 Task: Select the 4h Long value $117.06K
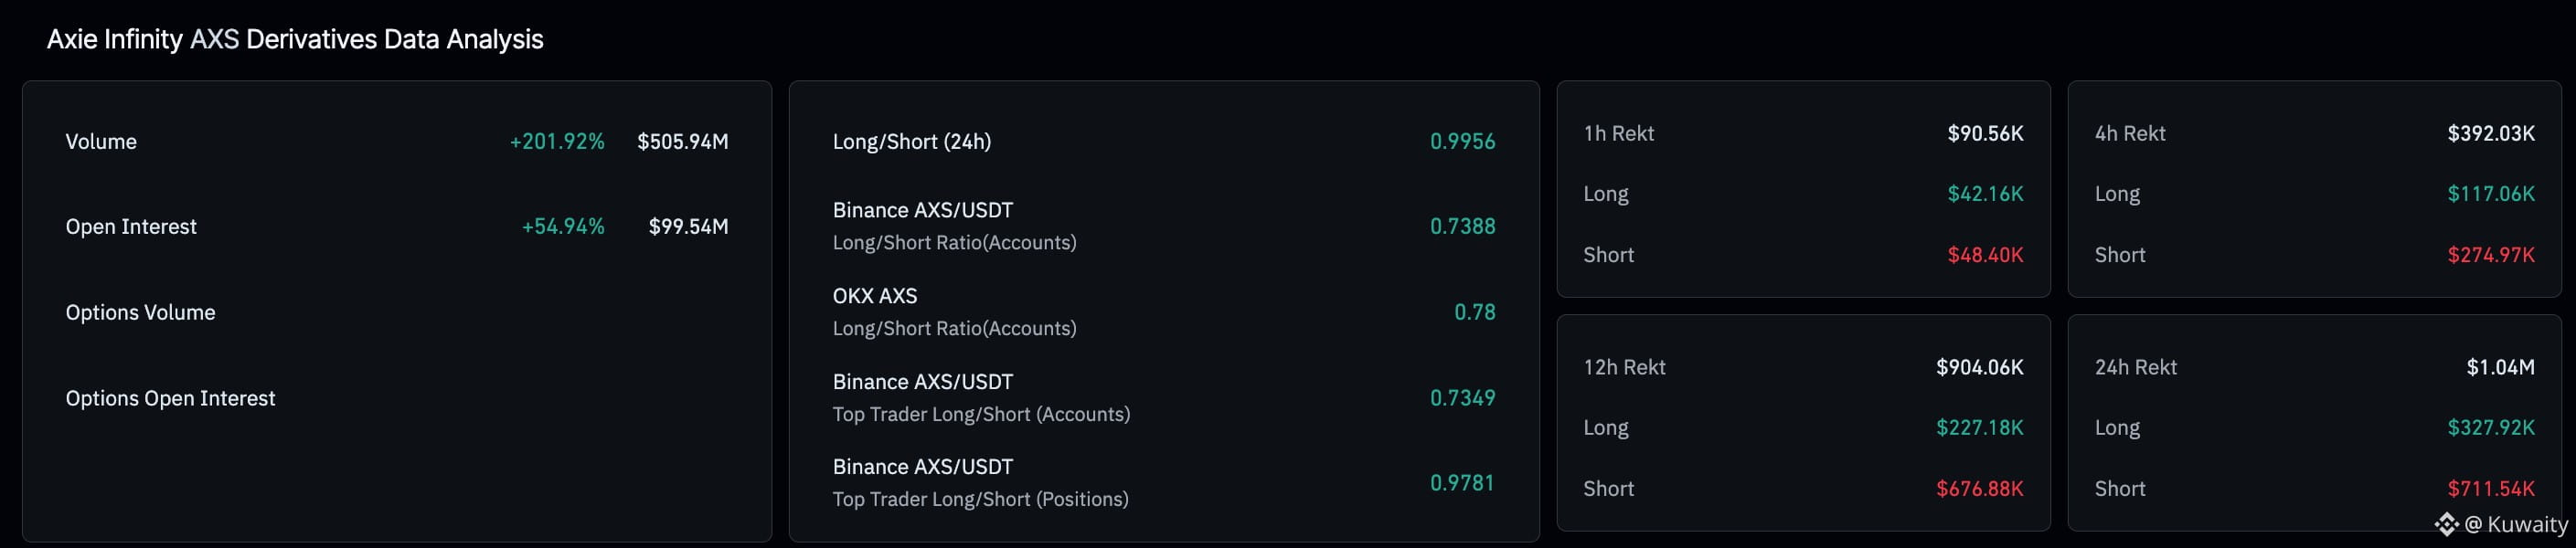(x=2490, y=194)
